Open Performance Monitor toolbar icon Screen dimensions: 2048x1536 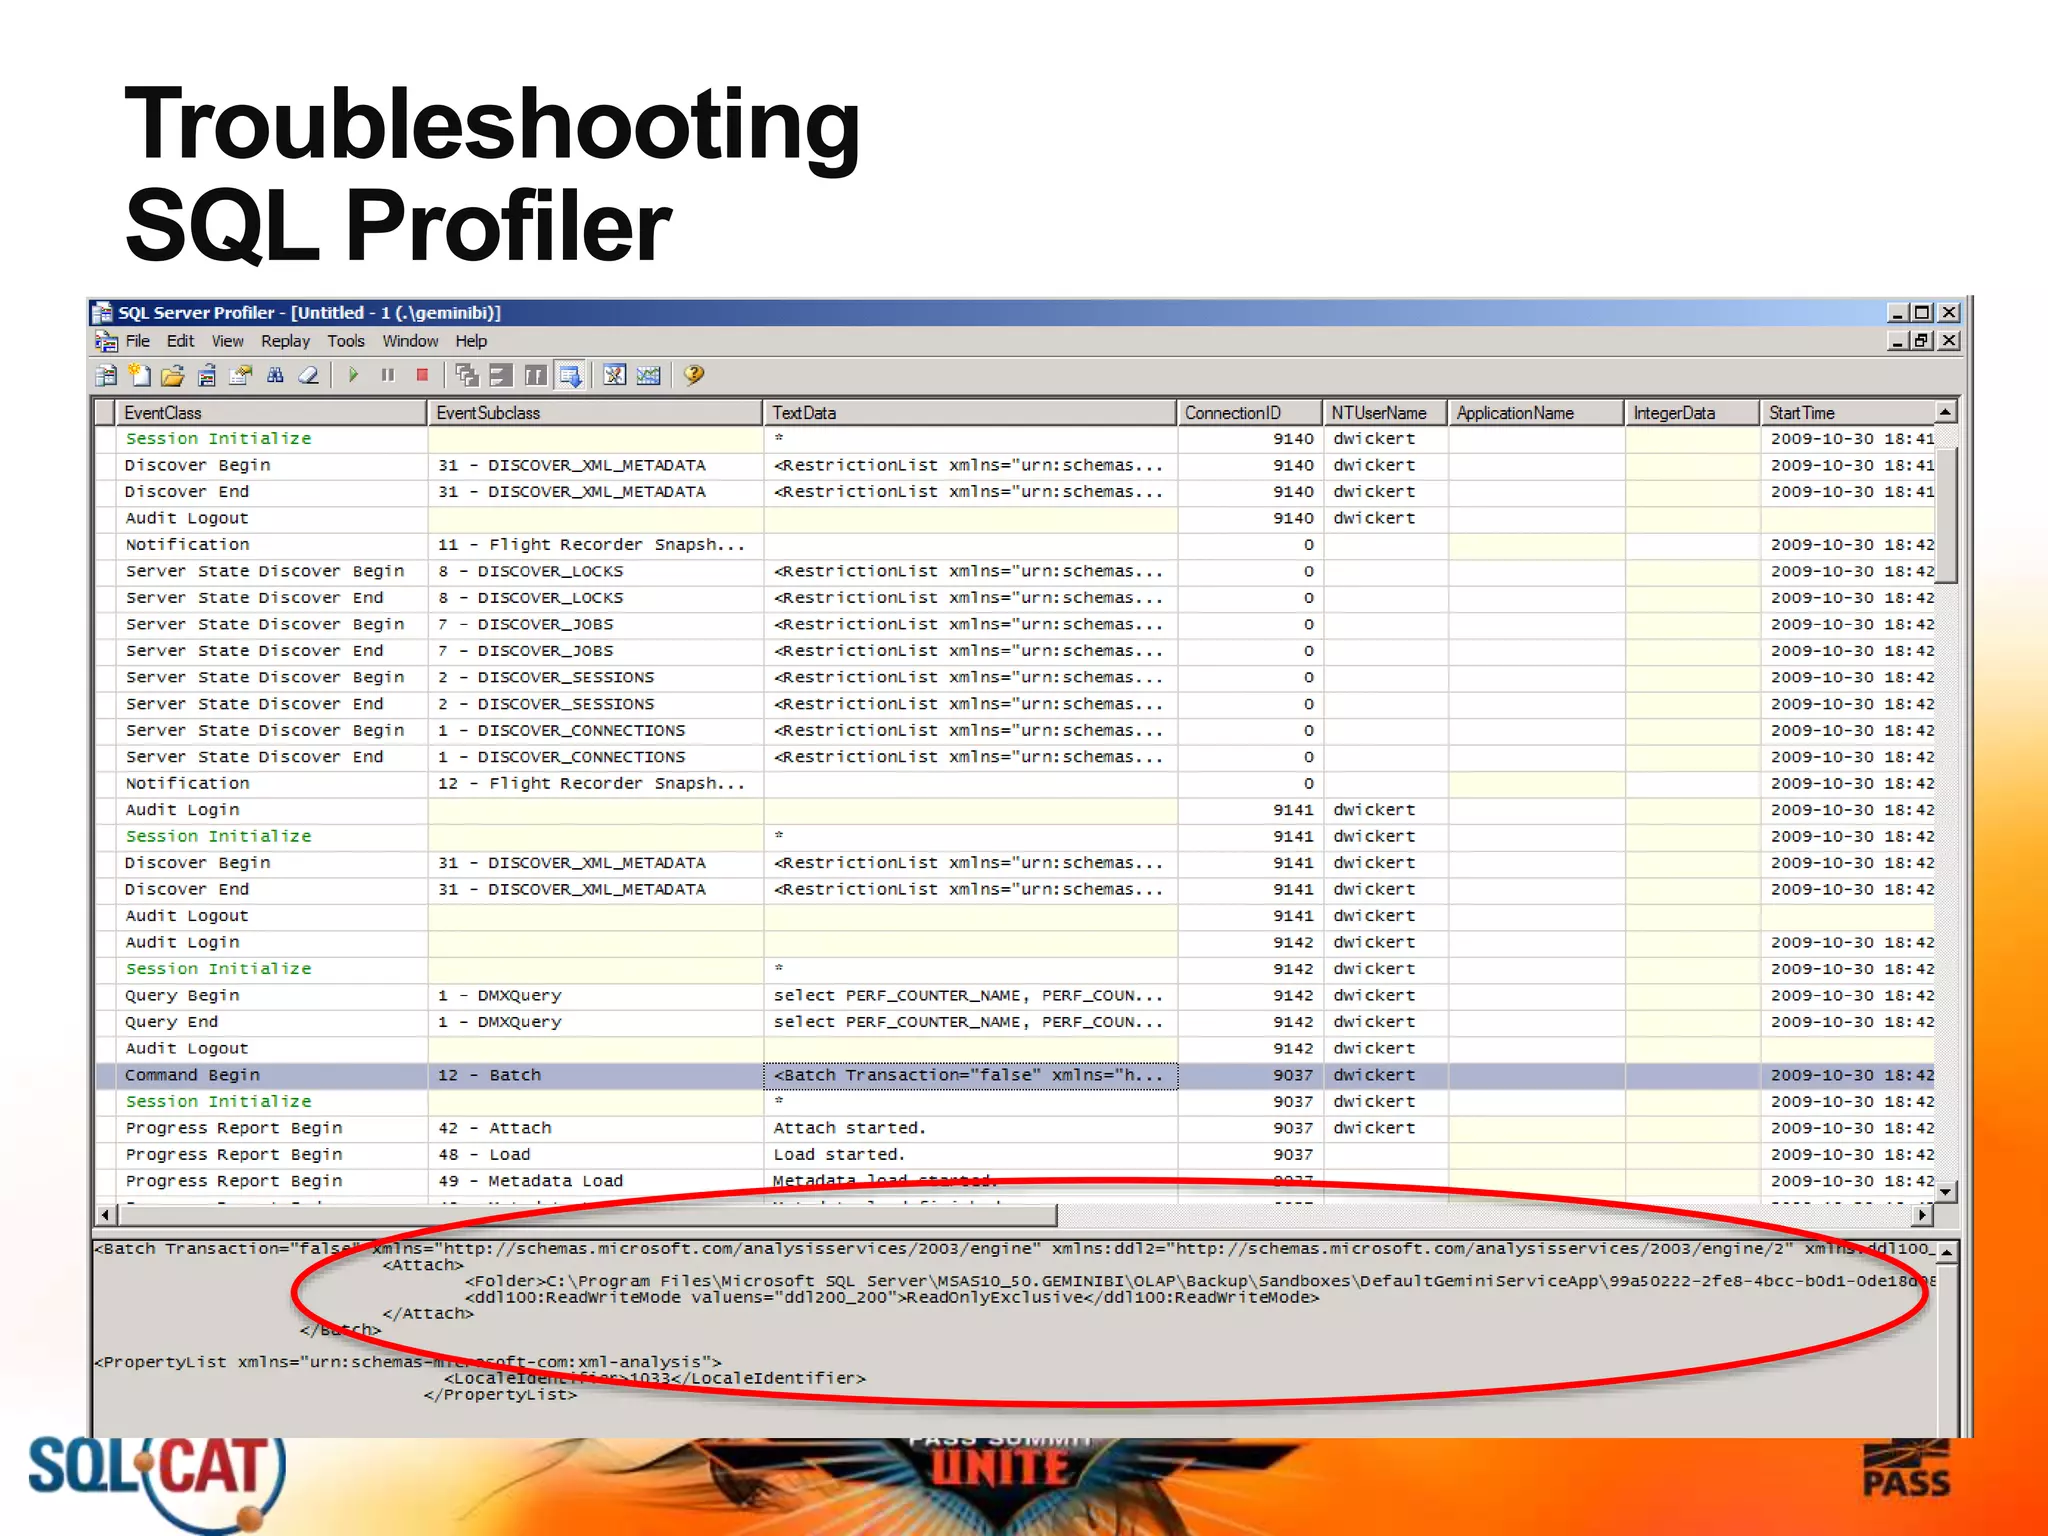click(x=648, y=376)
